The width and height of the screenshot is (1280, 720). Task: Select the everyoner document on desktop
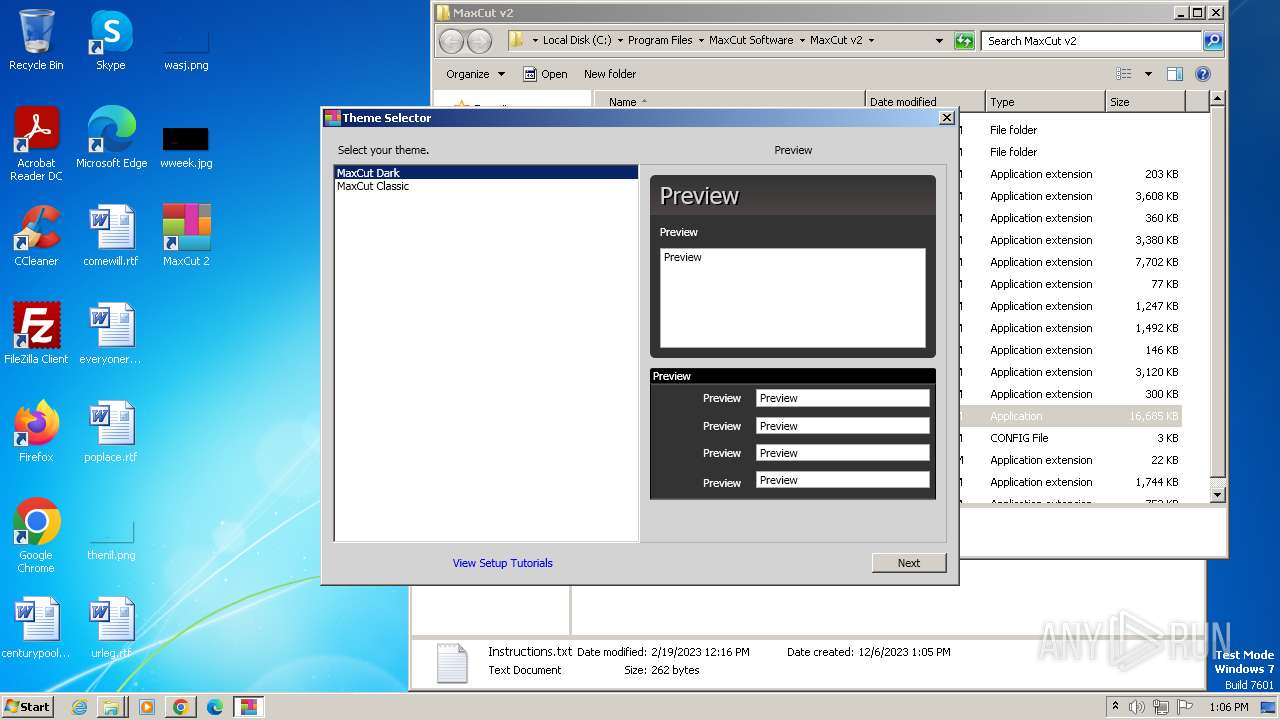click(x=110, y=334)
